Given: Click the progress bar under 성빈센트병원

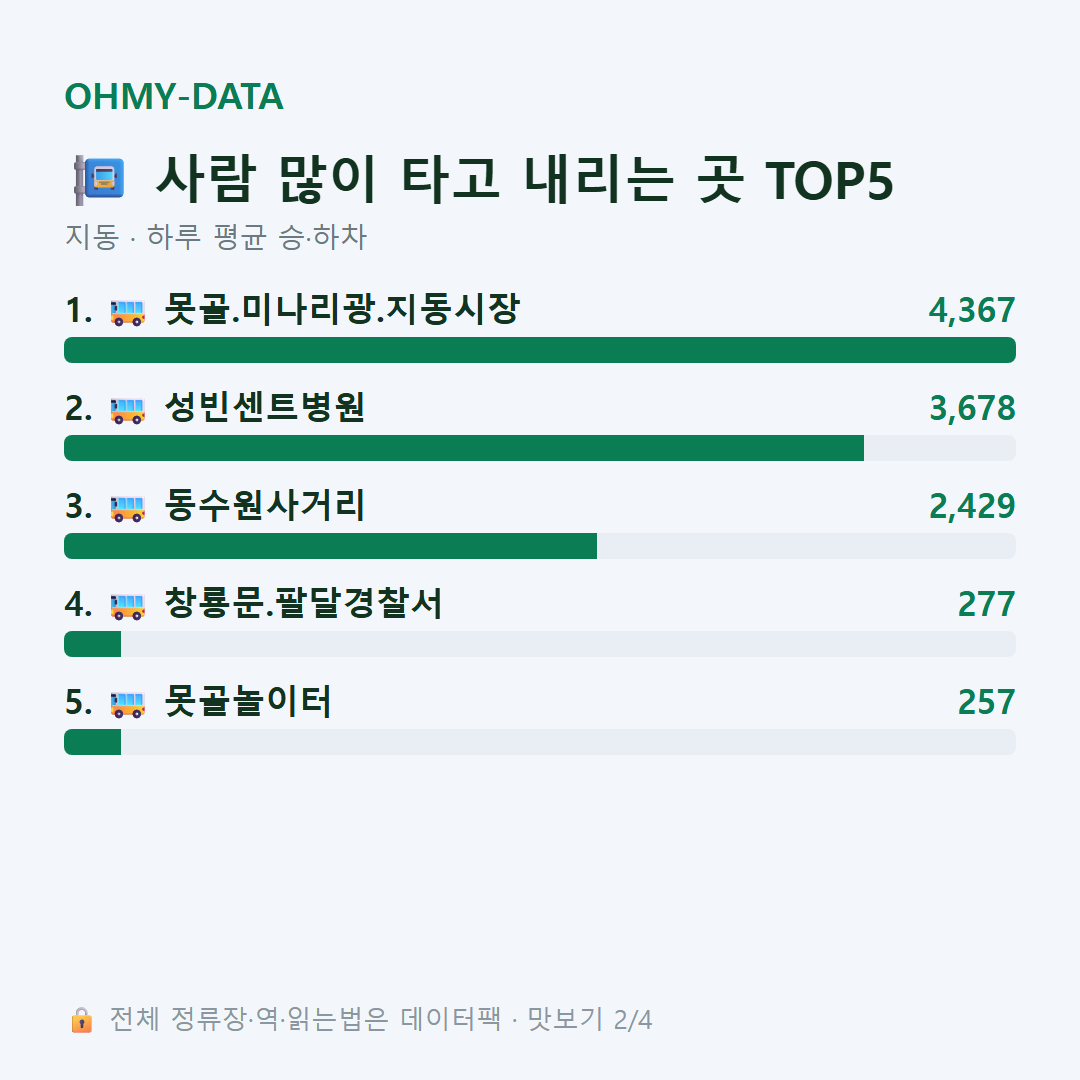Looking at the screenshot, I should tap(540, 448).
